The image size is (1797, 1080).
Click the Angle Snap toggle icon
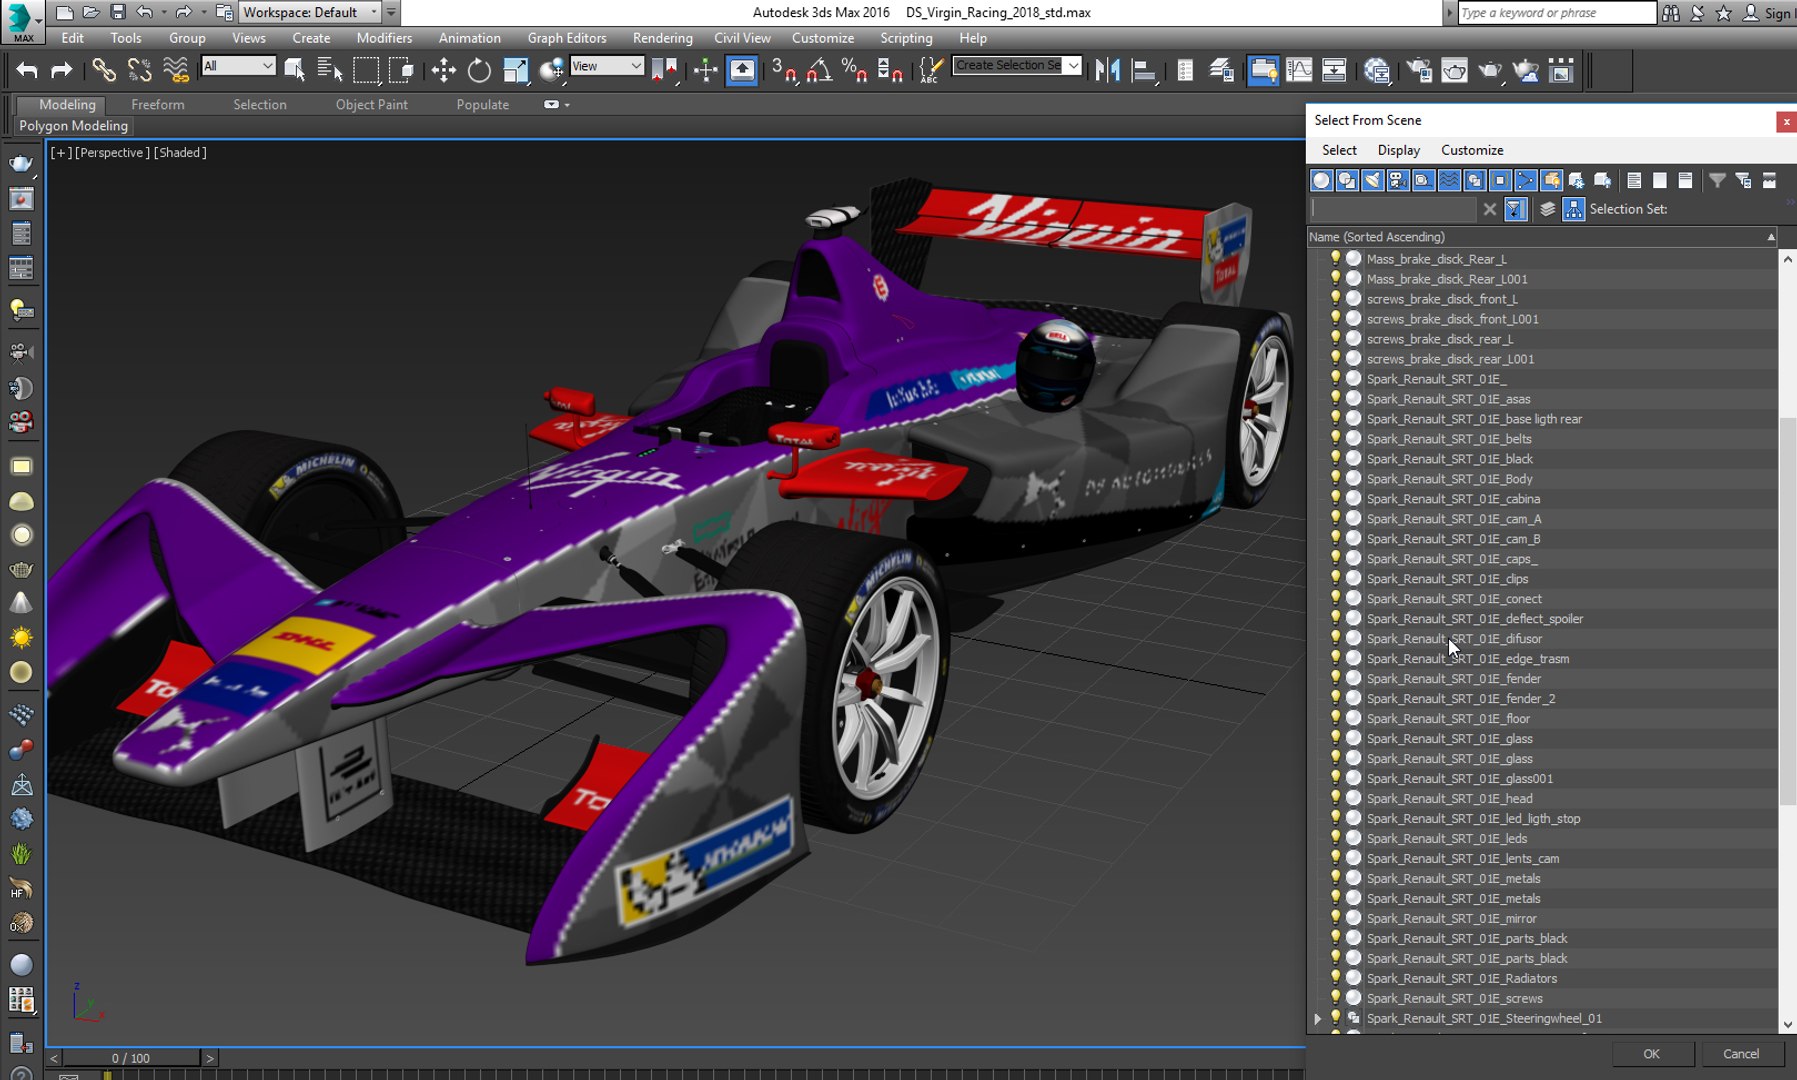click(x=819, y=70)
